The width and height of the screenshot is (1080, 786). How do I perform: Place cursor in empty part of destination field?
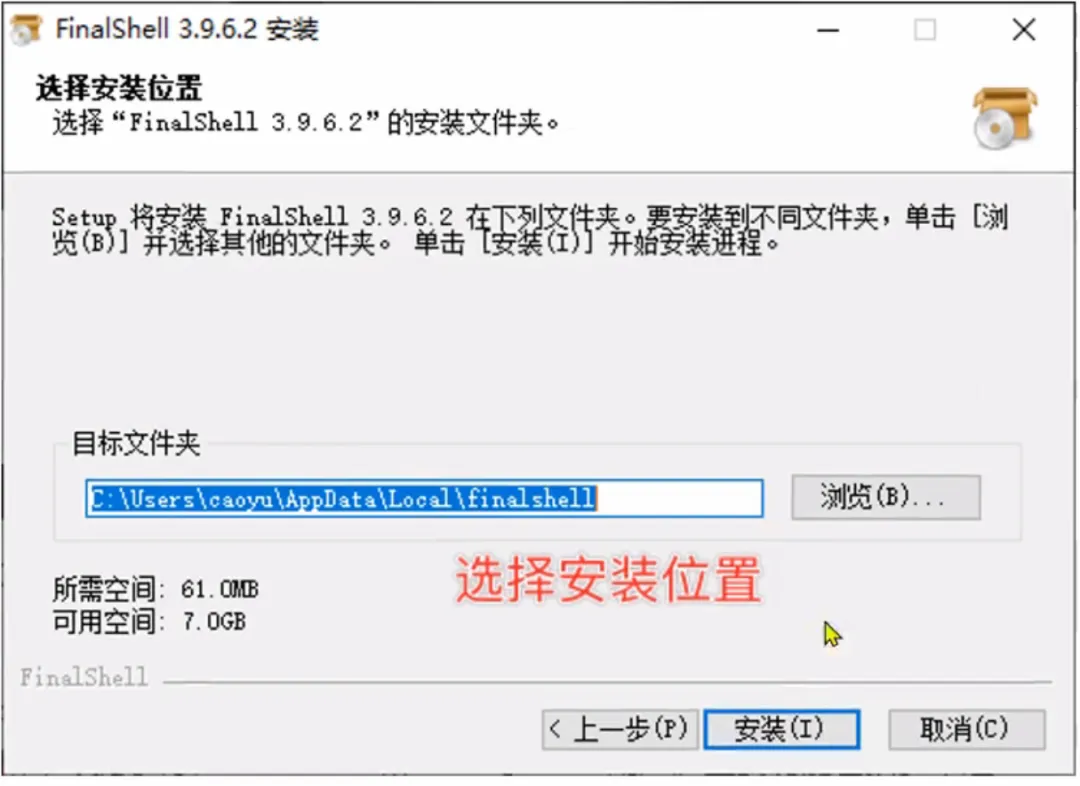point(678,498)
